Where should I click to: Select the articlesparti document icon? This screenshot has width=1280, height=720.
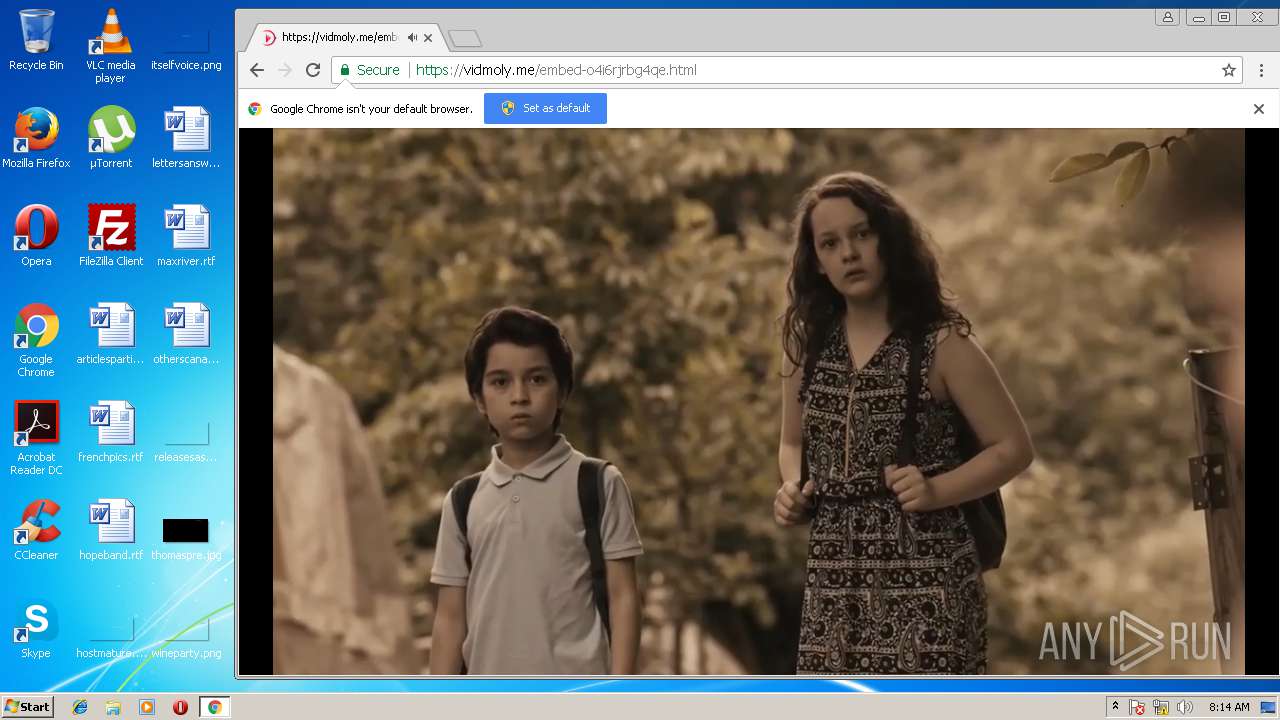click(x=111, y=334)
